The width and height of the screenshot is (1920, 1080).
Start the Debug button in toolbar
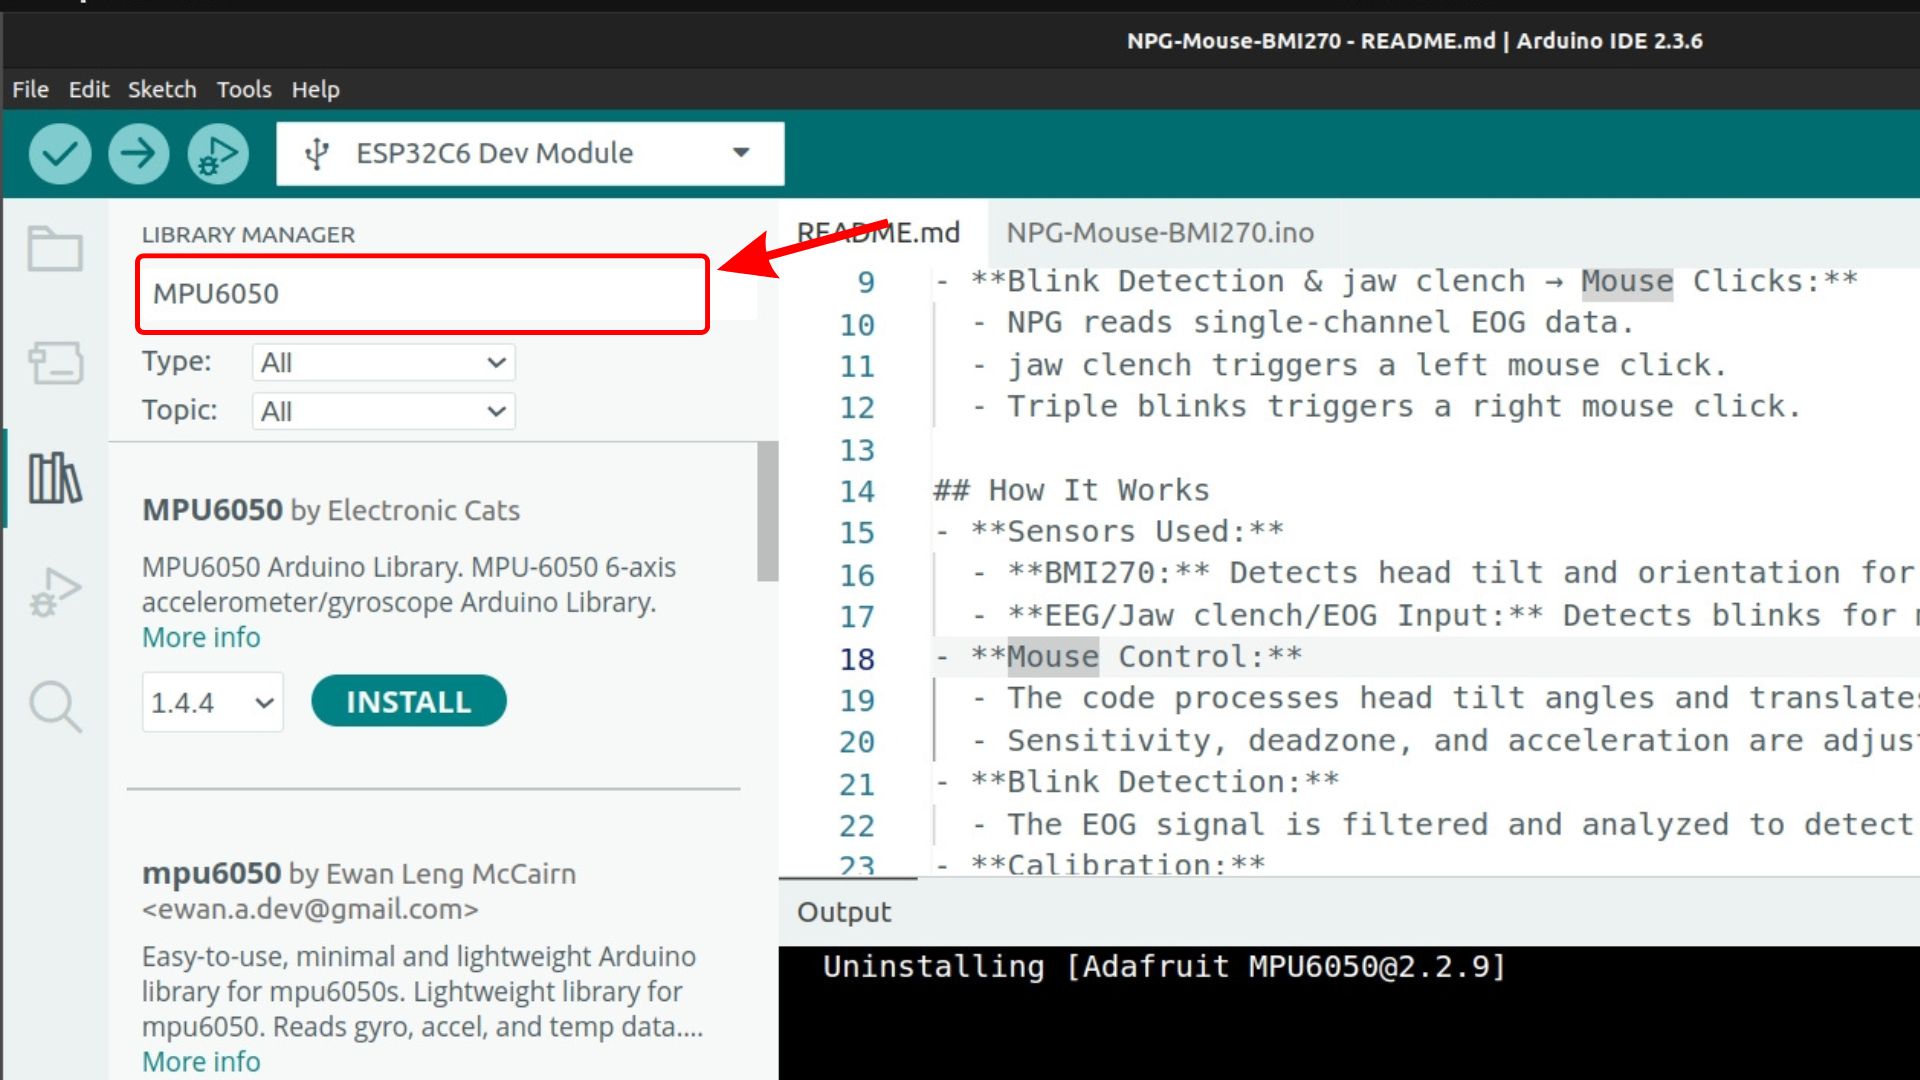(x=218, y=154)
